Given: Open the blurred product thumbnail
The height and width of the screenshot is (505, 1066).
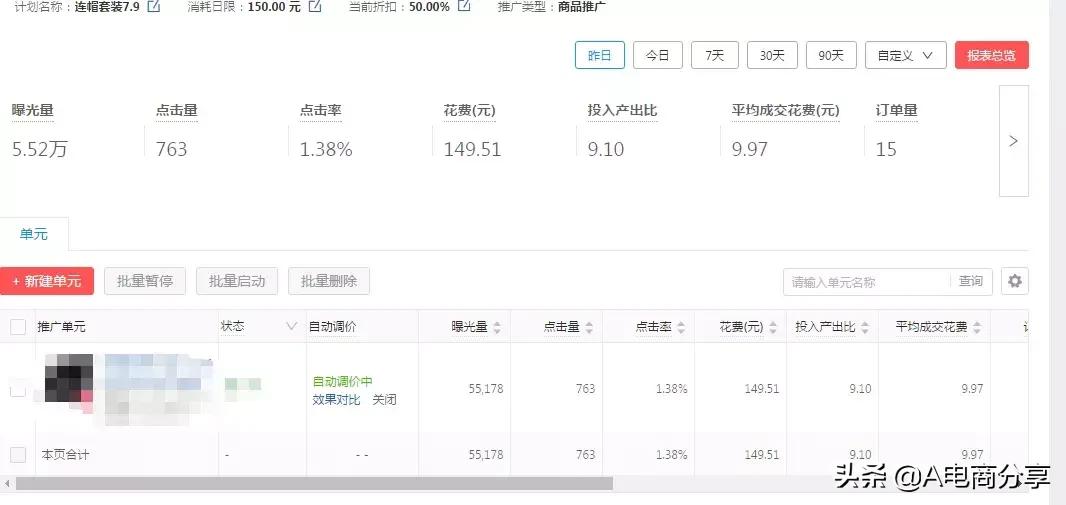Looking at the screenshot, I should pos(69,378).
